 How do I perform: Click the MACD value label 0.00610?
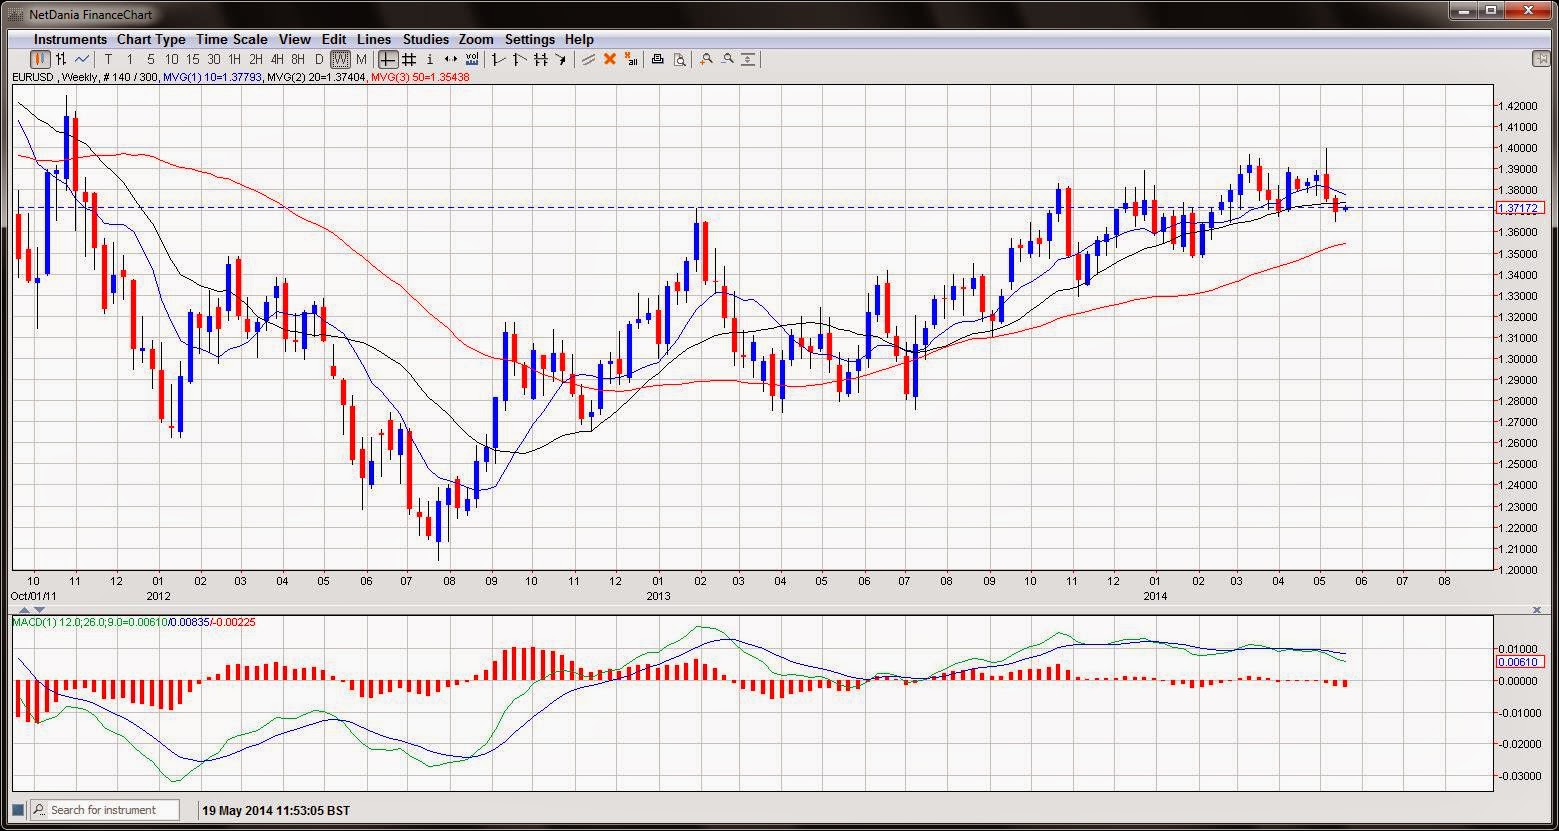(x=1520, y=662)
